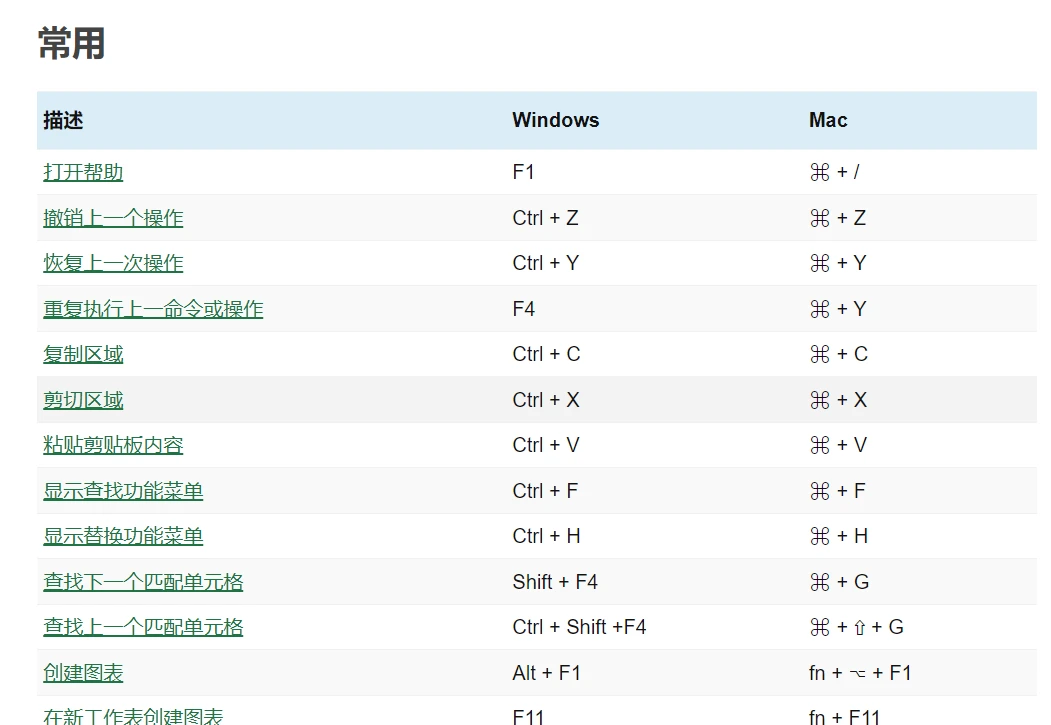Click the 描述 column header
The height and width of the screenshot is (725, 1051).
tap(63, 120)
